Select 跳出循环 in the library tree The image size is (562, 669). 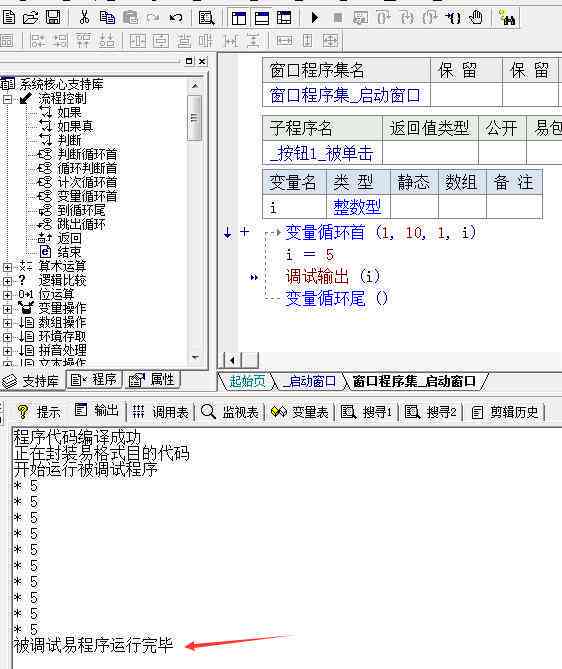pos(81,224)
